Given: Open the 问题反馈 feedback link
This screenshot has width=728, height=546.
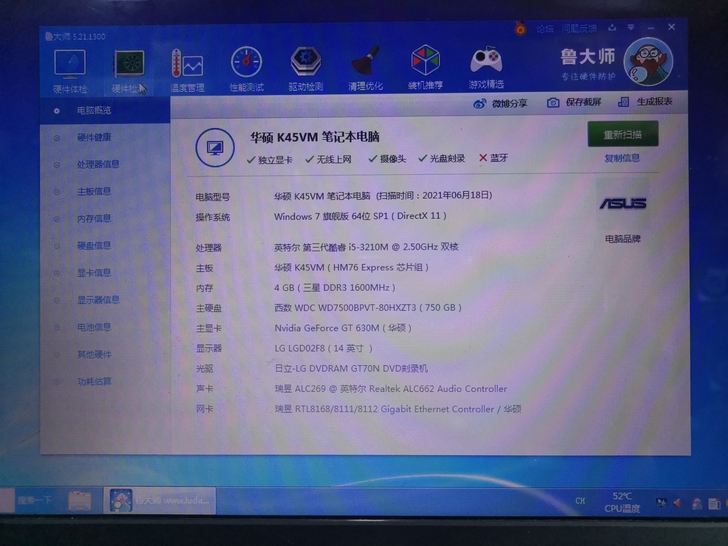Looking at the screenshot, I should pyautogui.click(x=578, y=28).
